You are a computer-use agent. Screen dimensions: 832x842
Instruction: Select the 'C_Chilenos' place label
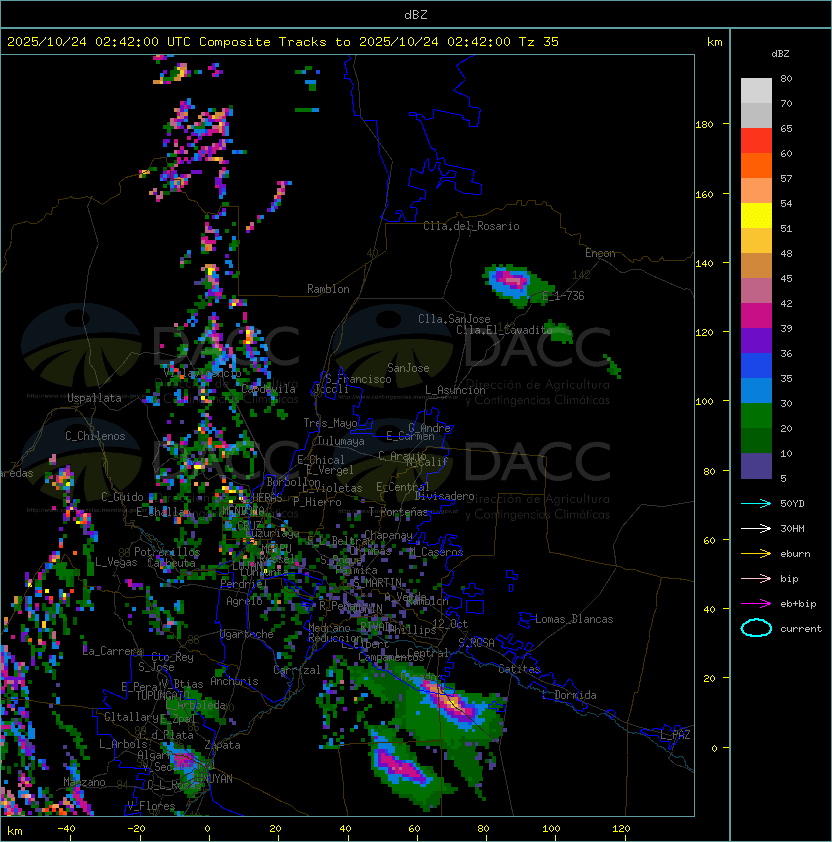(95, 436)
